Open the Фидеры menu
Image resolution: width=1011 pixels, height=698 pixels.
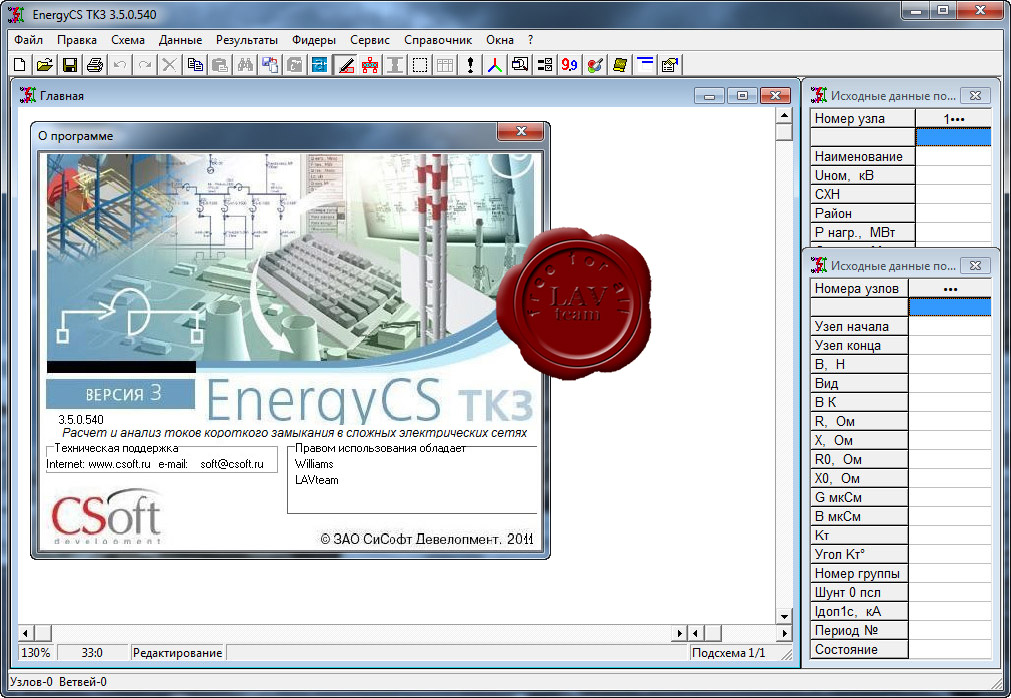[x=314, y=40]
